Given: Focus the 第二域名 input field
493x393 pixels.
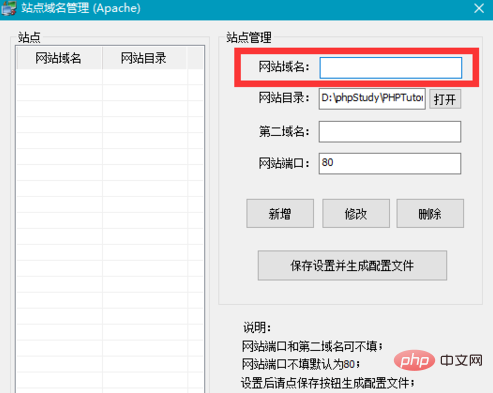Looking at the screenshot, I should tap(390, 132).
